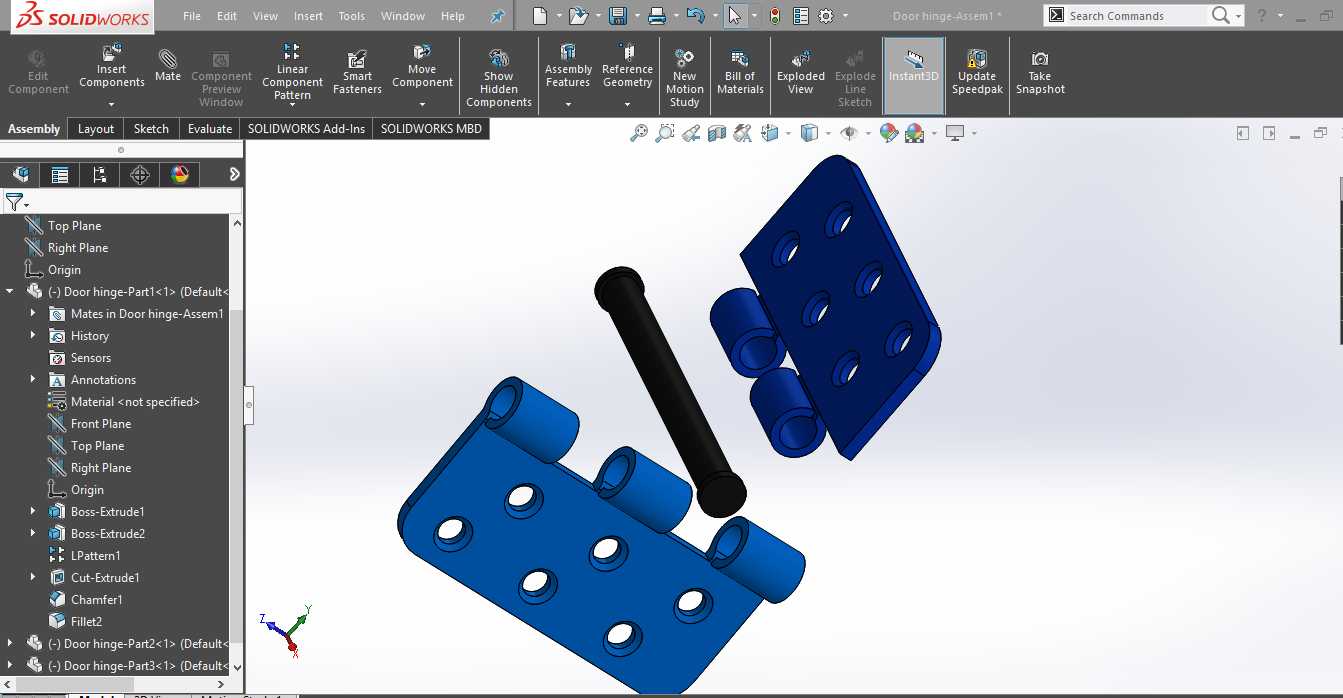Switch to the Evaluate tab
Viewport: 1343px width, 698px height.
point(210,128)
